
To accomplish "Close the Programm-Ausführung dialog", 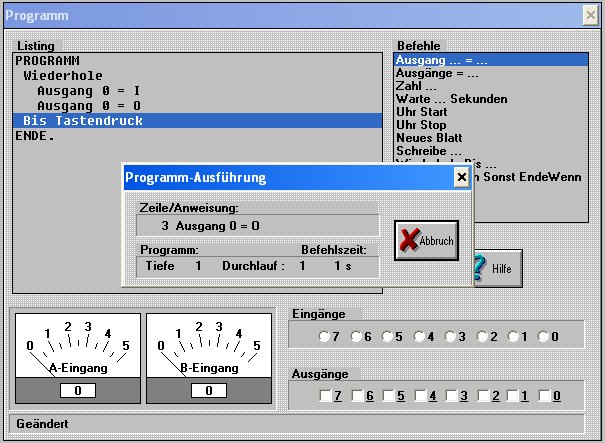I will (x=461, y=177).
